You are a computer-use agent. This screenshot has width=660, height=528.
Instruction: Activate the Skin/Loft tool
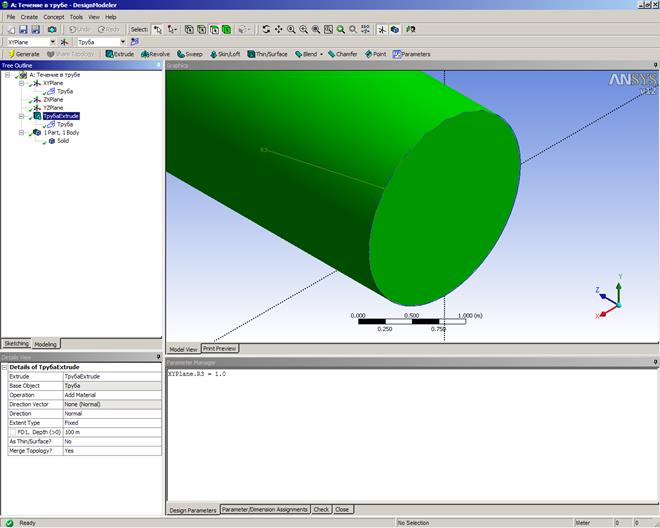(x=225, y=54)
